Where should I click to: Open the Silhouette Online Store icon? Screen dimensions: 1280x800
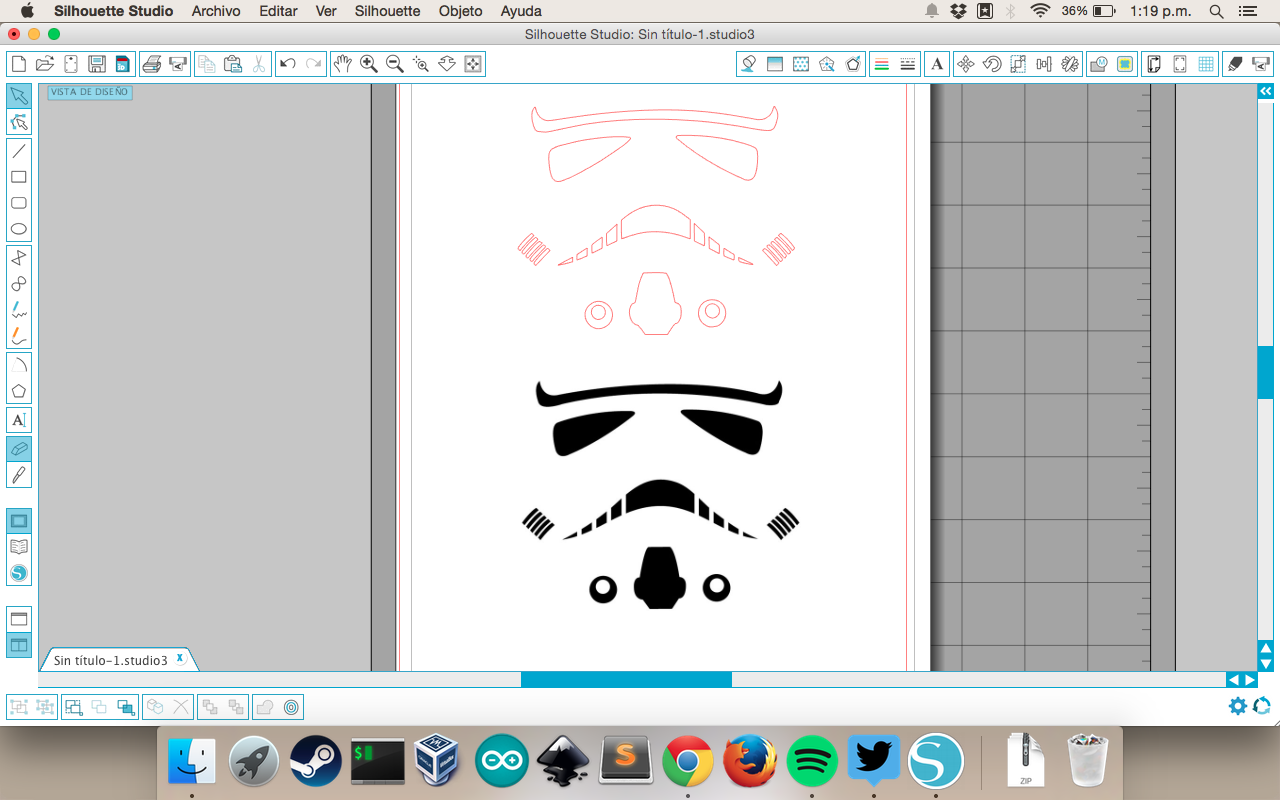pyautogui.click(x=19, y=573)
